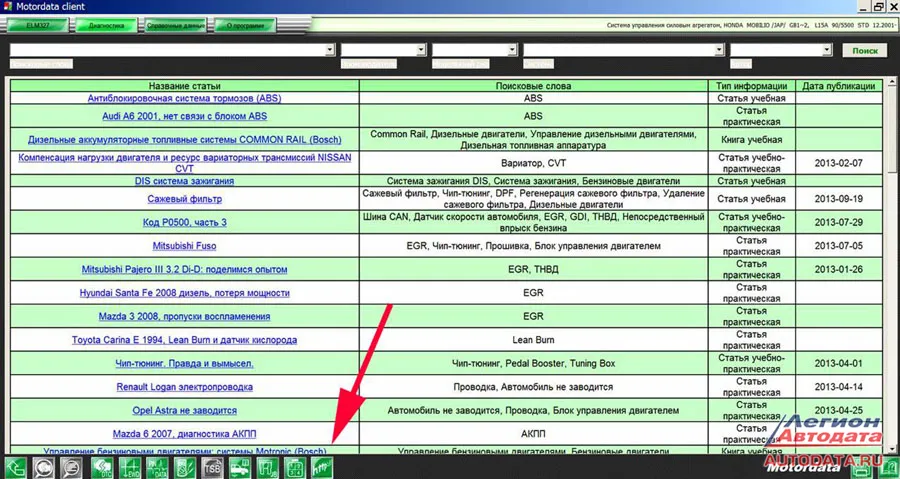Expand the second filter dropdown arrow

421,50
